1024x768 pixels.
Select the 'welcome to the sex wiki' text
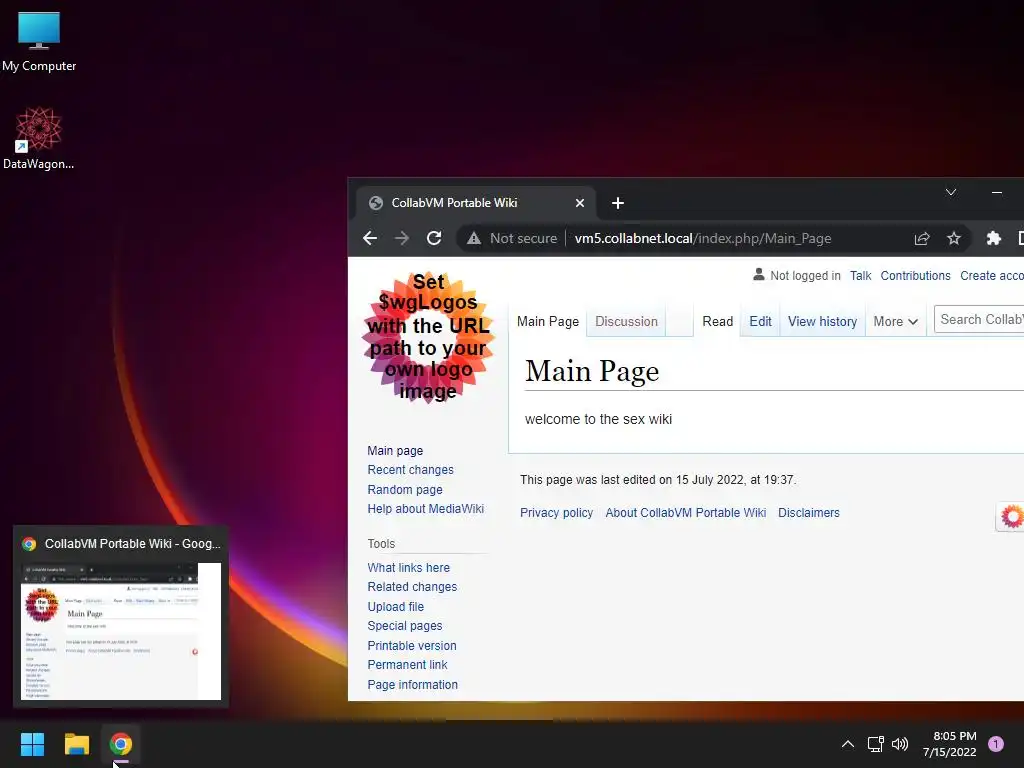point(598,419)
